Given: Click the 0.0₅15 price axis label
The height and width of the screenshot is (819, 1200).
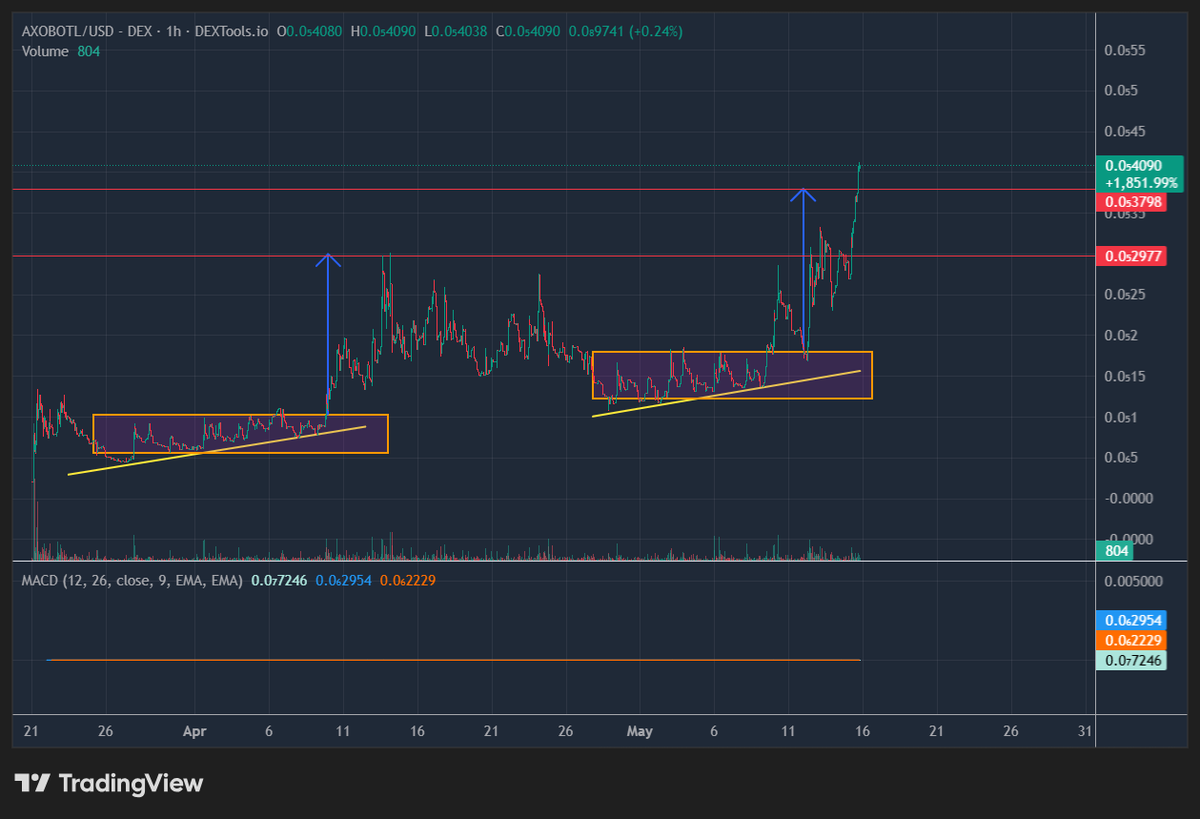Looking at the screenshot, I should click(x=1124, y=376).
